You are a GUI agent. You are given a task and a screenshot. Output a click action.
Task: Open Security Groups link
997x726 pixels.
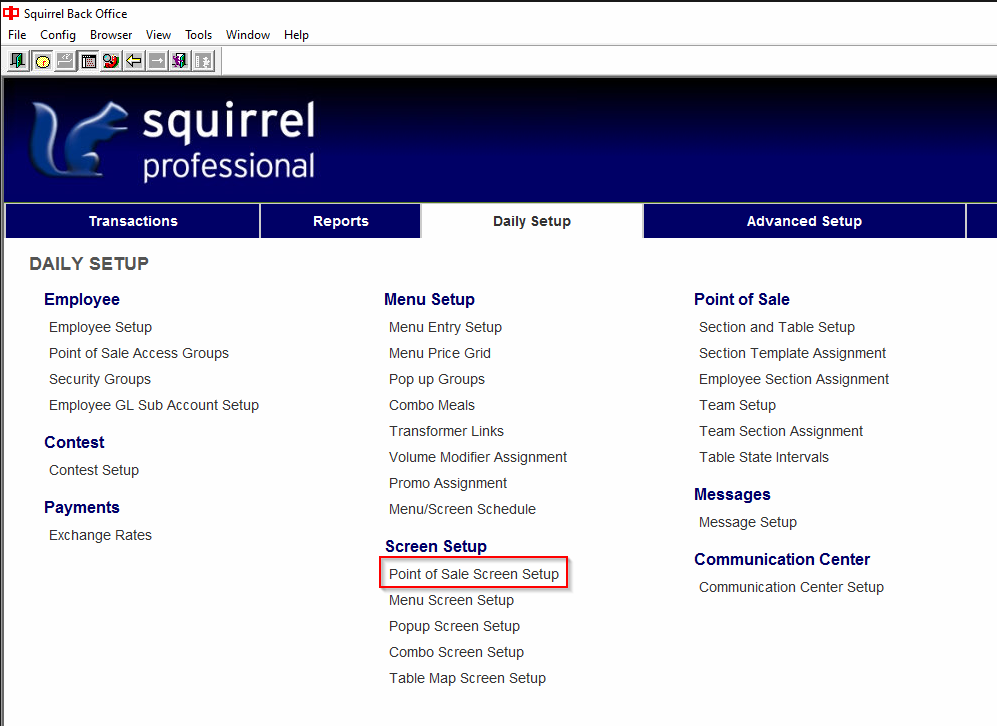tap(100, 380)
